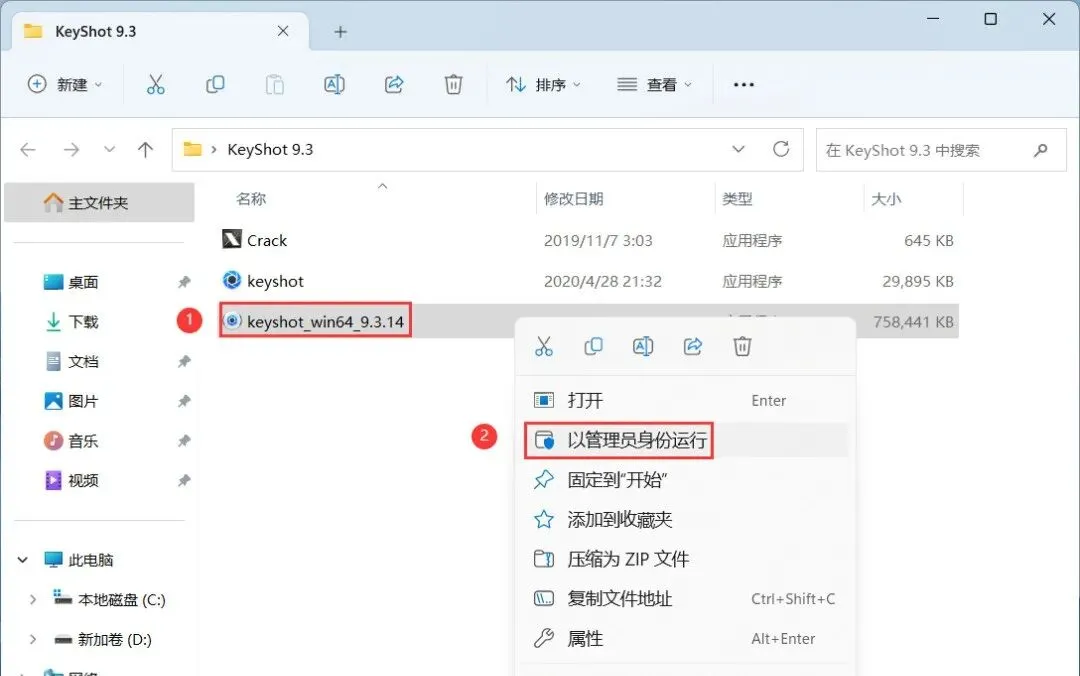This screenshot has width=1080, height=676.
Task: Refresh the KeyShot 9.3 folder
Action: (780, 149)
